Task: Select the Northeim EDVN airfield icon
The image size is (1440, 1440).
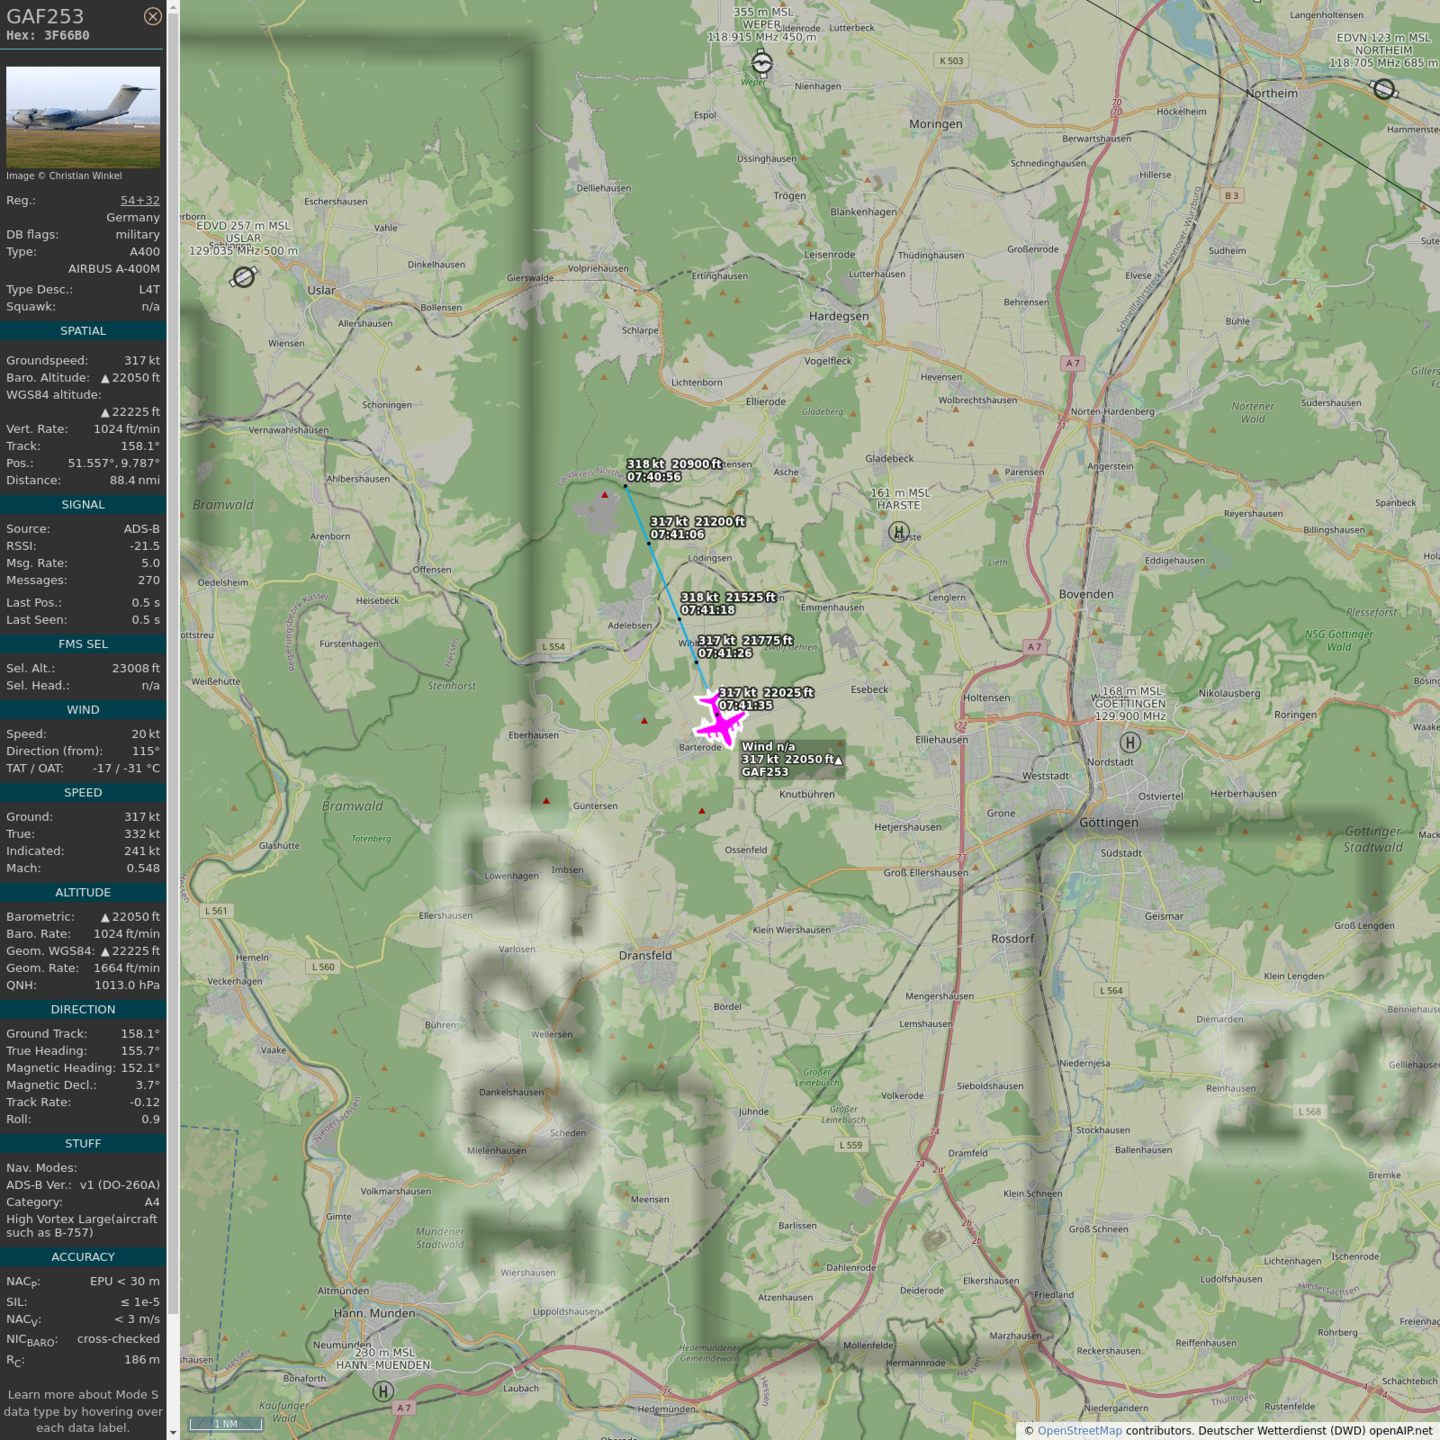Action: coord(1383,90)
